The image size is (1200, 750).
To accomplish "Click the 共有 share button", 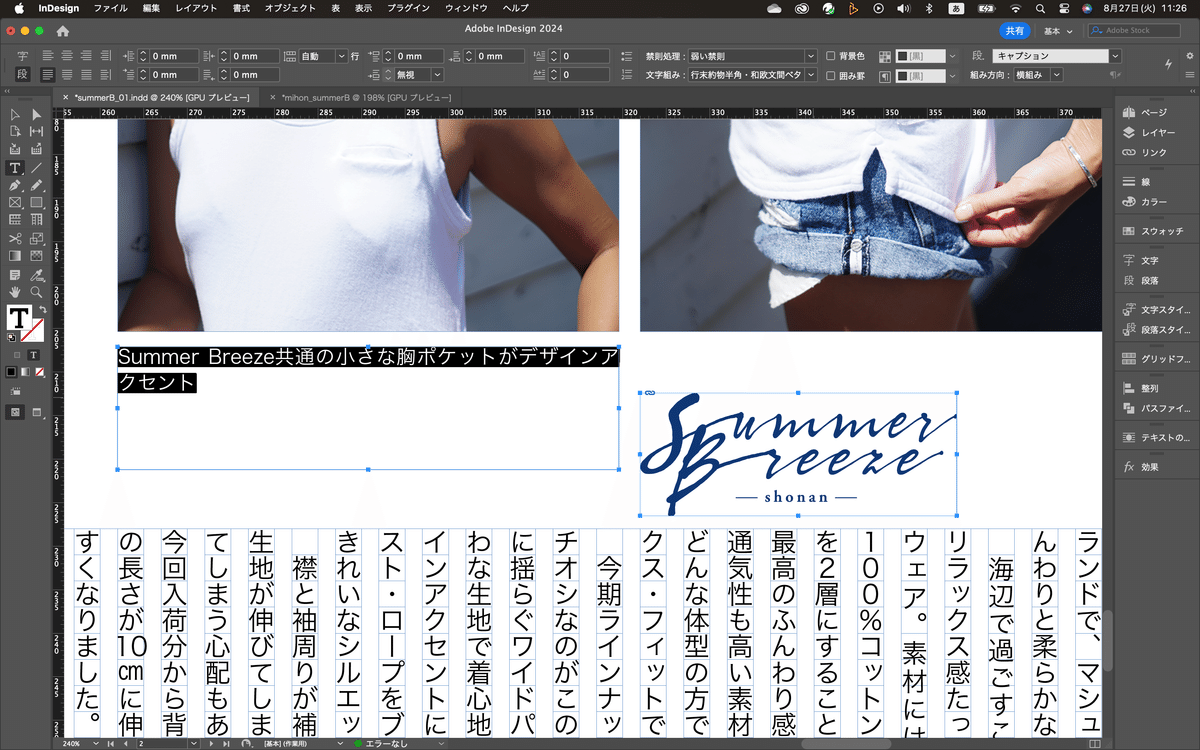I will pyautogui.click(x=1015, y=30).
